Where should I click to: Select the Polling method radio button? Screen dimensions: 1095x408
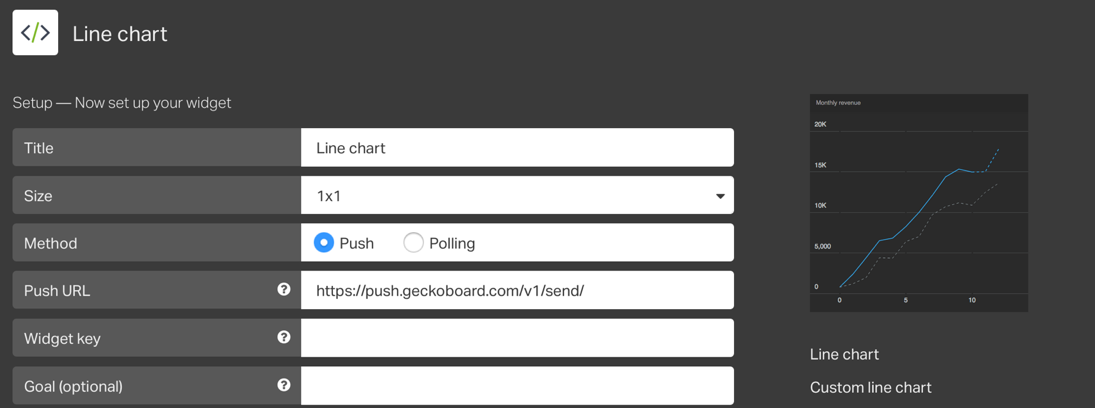pyautogui.click(x=413, y=243)
